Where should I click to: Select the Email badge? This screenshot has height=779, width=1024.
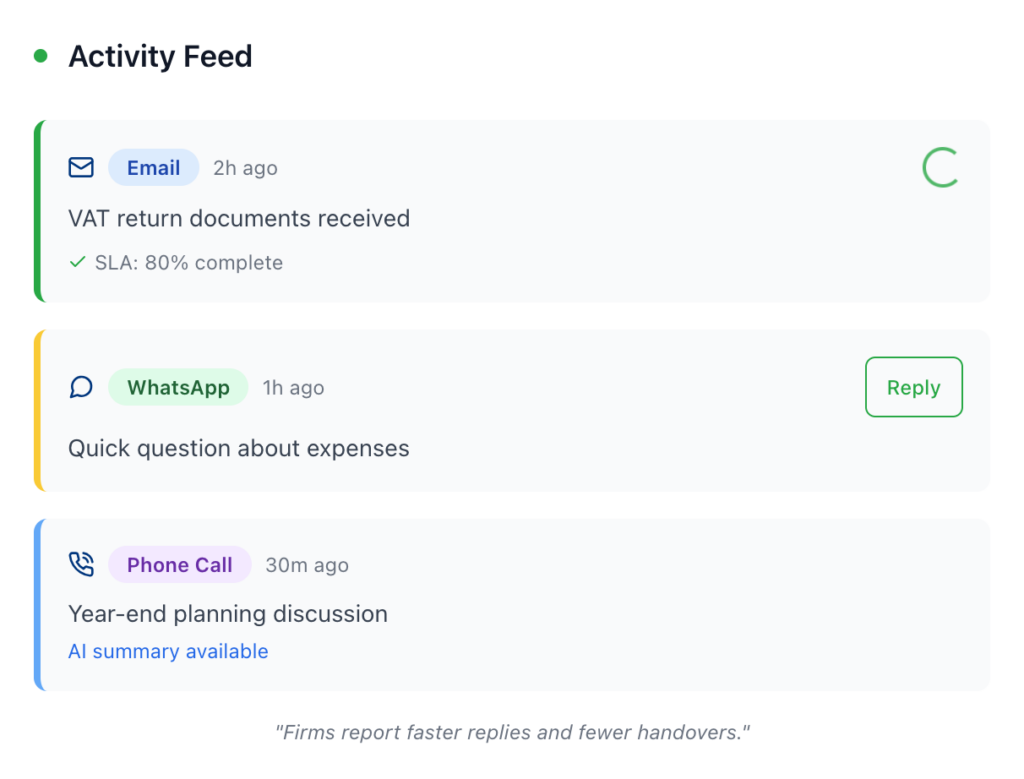(153, 168)
